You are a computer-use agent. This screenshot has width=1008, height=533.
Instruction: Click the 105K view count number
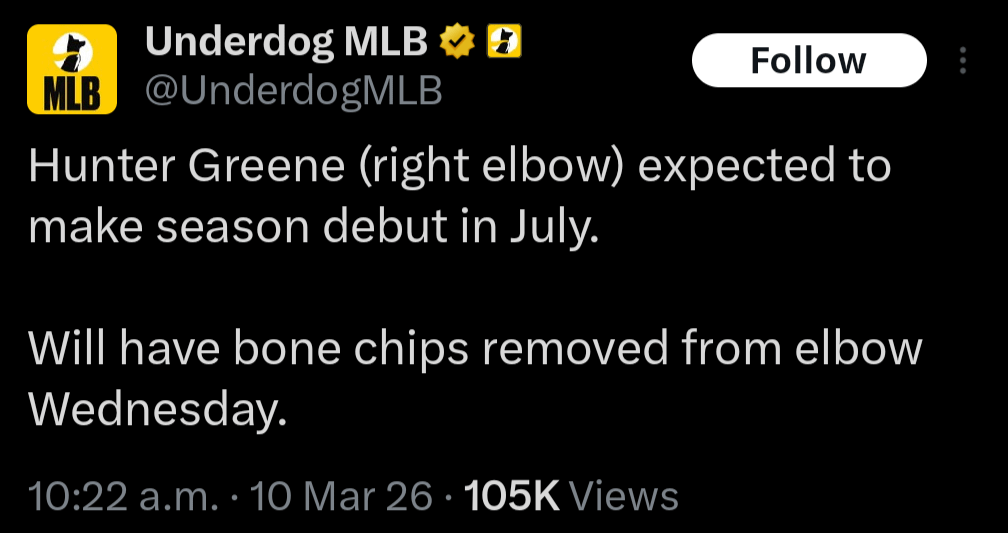click(x=513, y=495)
